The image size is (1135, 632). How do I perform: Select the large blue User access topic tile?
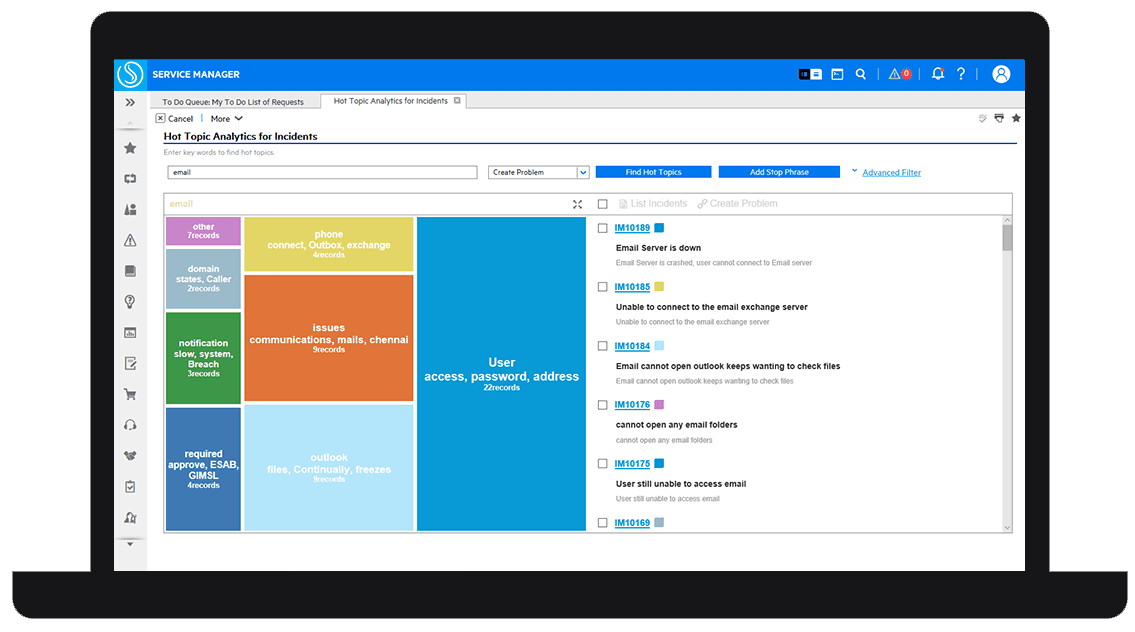[x=501, y=375]
